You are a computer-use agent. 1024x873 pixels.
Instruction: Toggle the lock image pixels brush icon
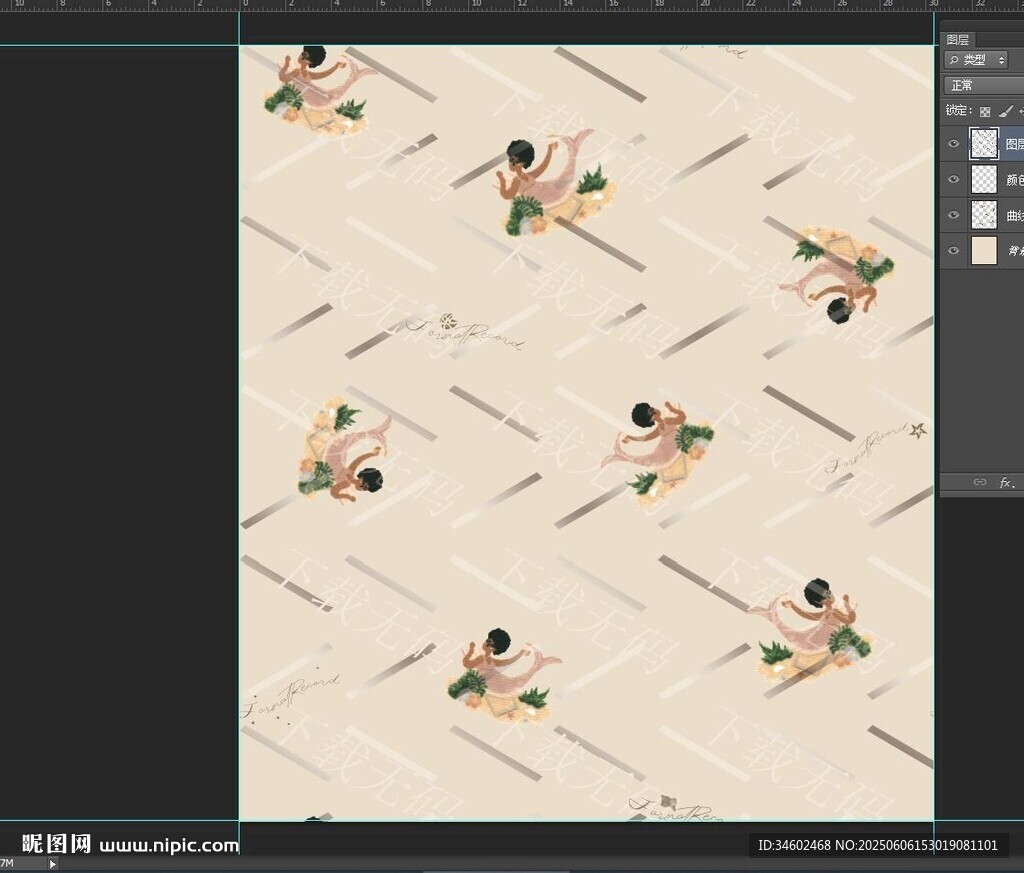(x=1006, y=112)
